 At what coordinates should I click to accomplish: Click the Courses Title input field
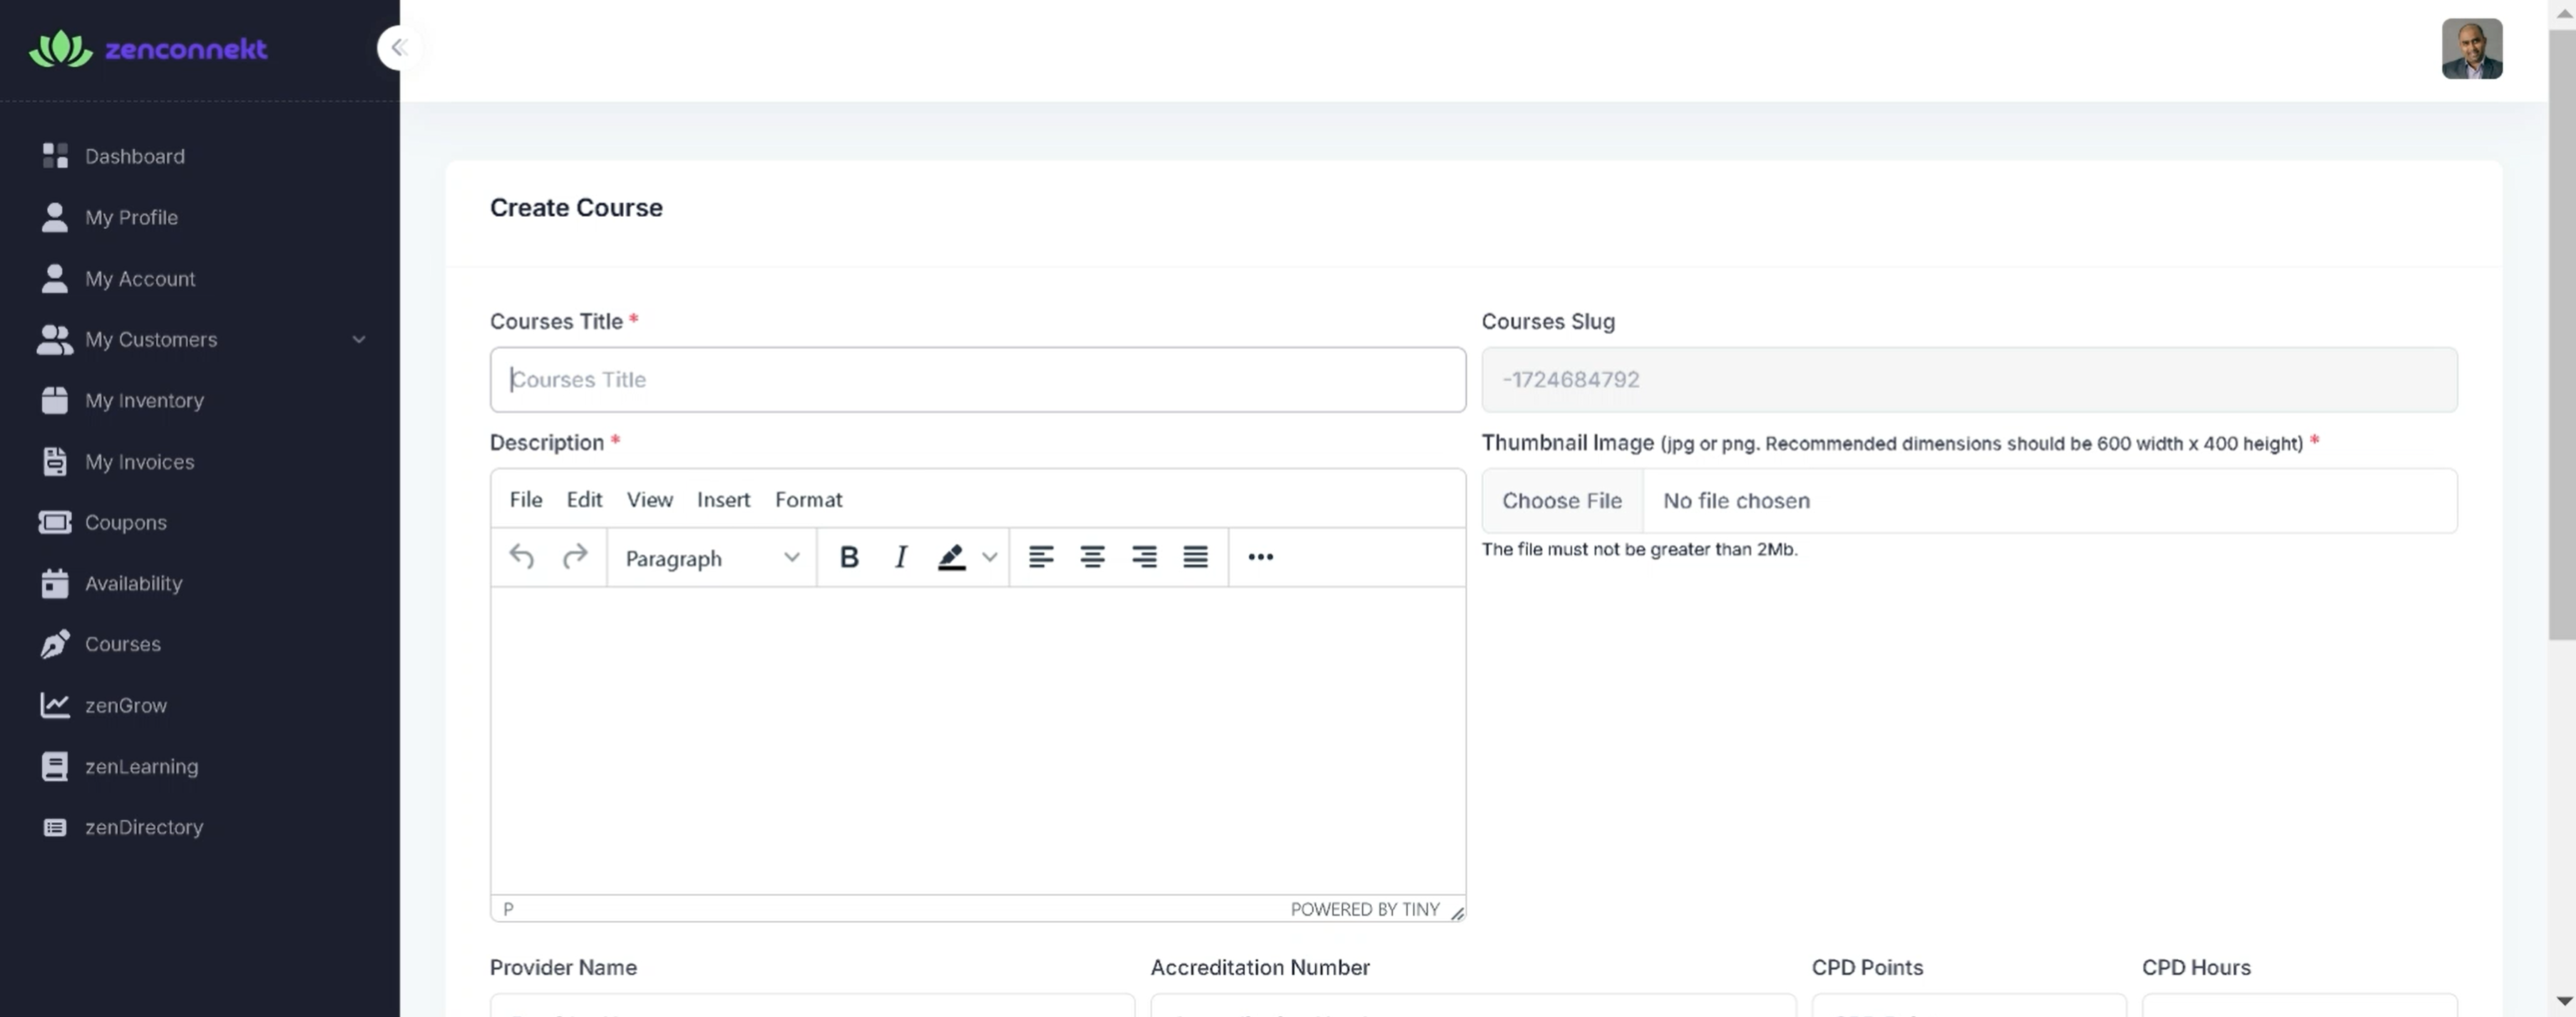(977, 380)
